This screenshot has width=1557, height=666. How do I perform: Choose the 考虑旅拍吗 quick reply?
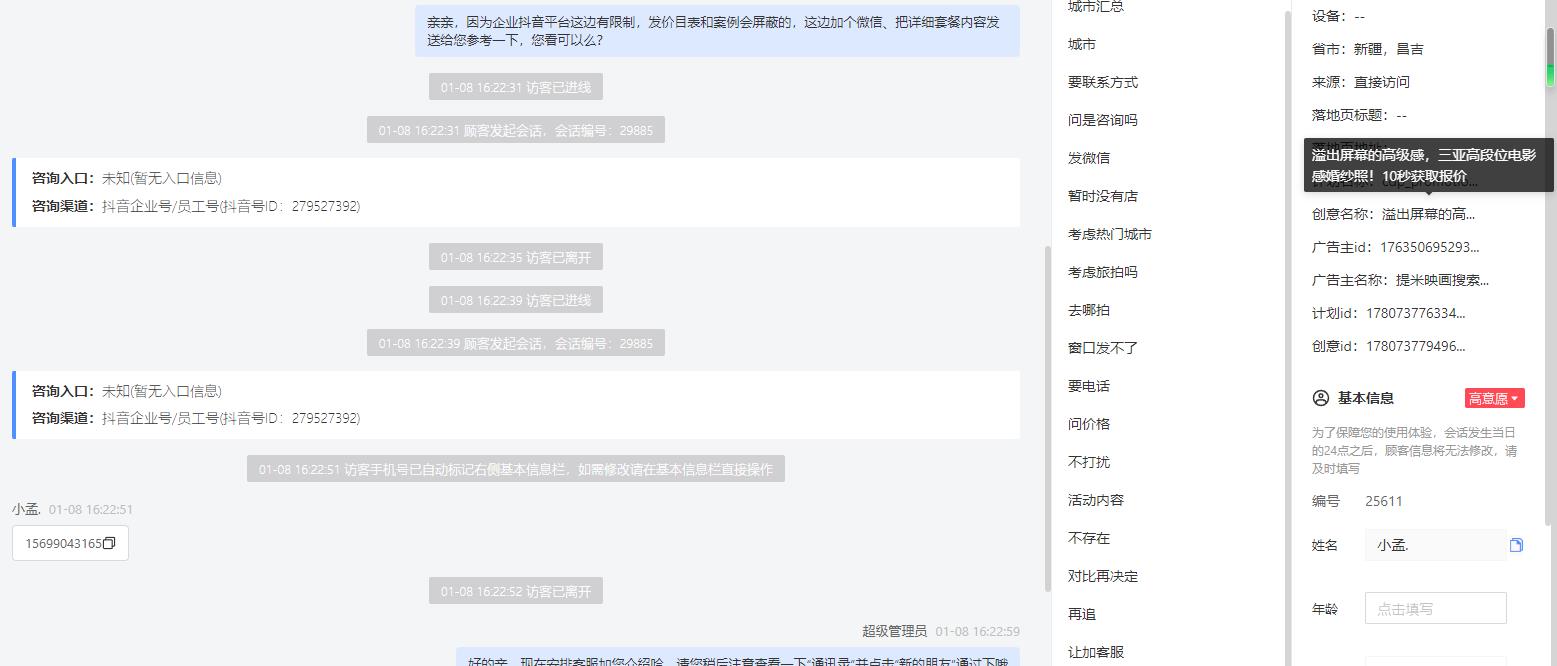[x=1102, y=272]
